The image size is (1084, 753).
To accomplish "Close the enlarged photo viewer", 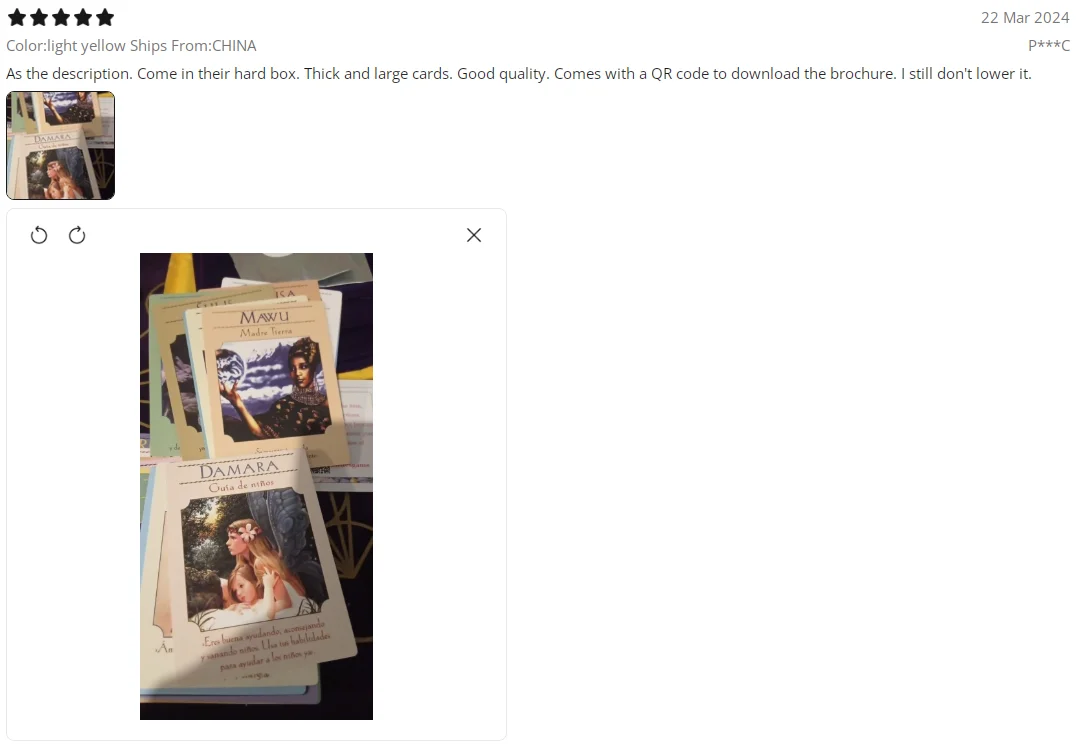I will click(474, 235).
